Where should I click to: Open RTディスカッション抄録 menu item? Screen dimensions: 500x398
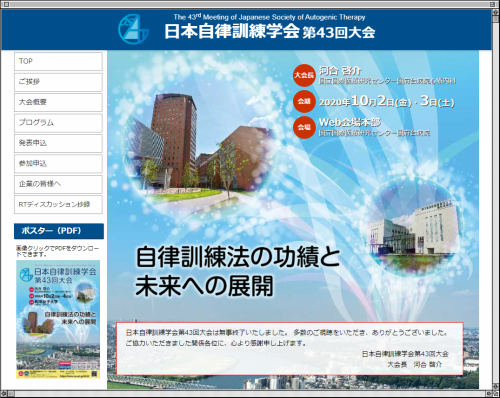click(58, 204)
